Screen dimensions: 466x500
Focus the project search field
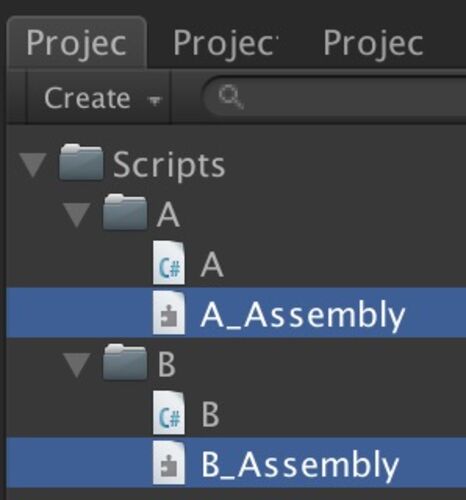pyautogui.click(x=334, y=97)
